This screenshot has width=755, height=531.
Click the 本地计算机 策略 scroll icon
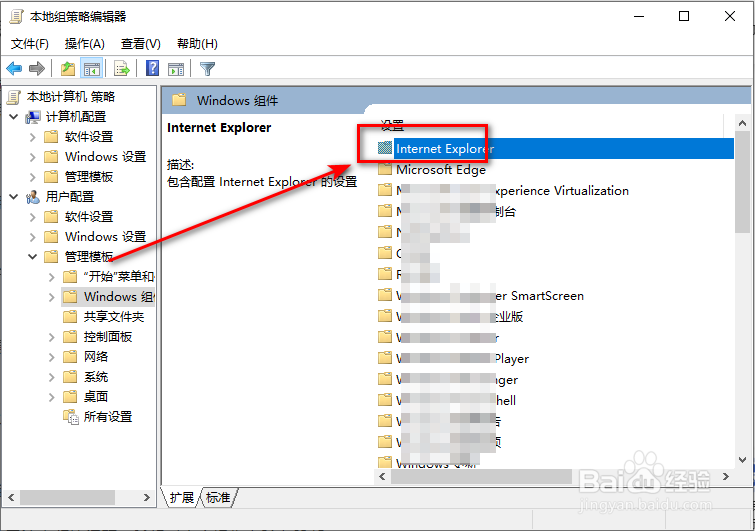tap(14, 97)
